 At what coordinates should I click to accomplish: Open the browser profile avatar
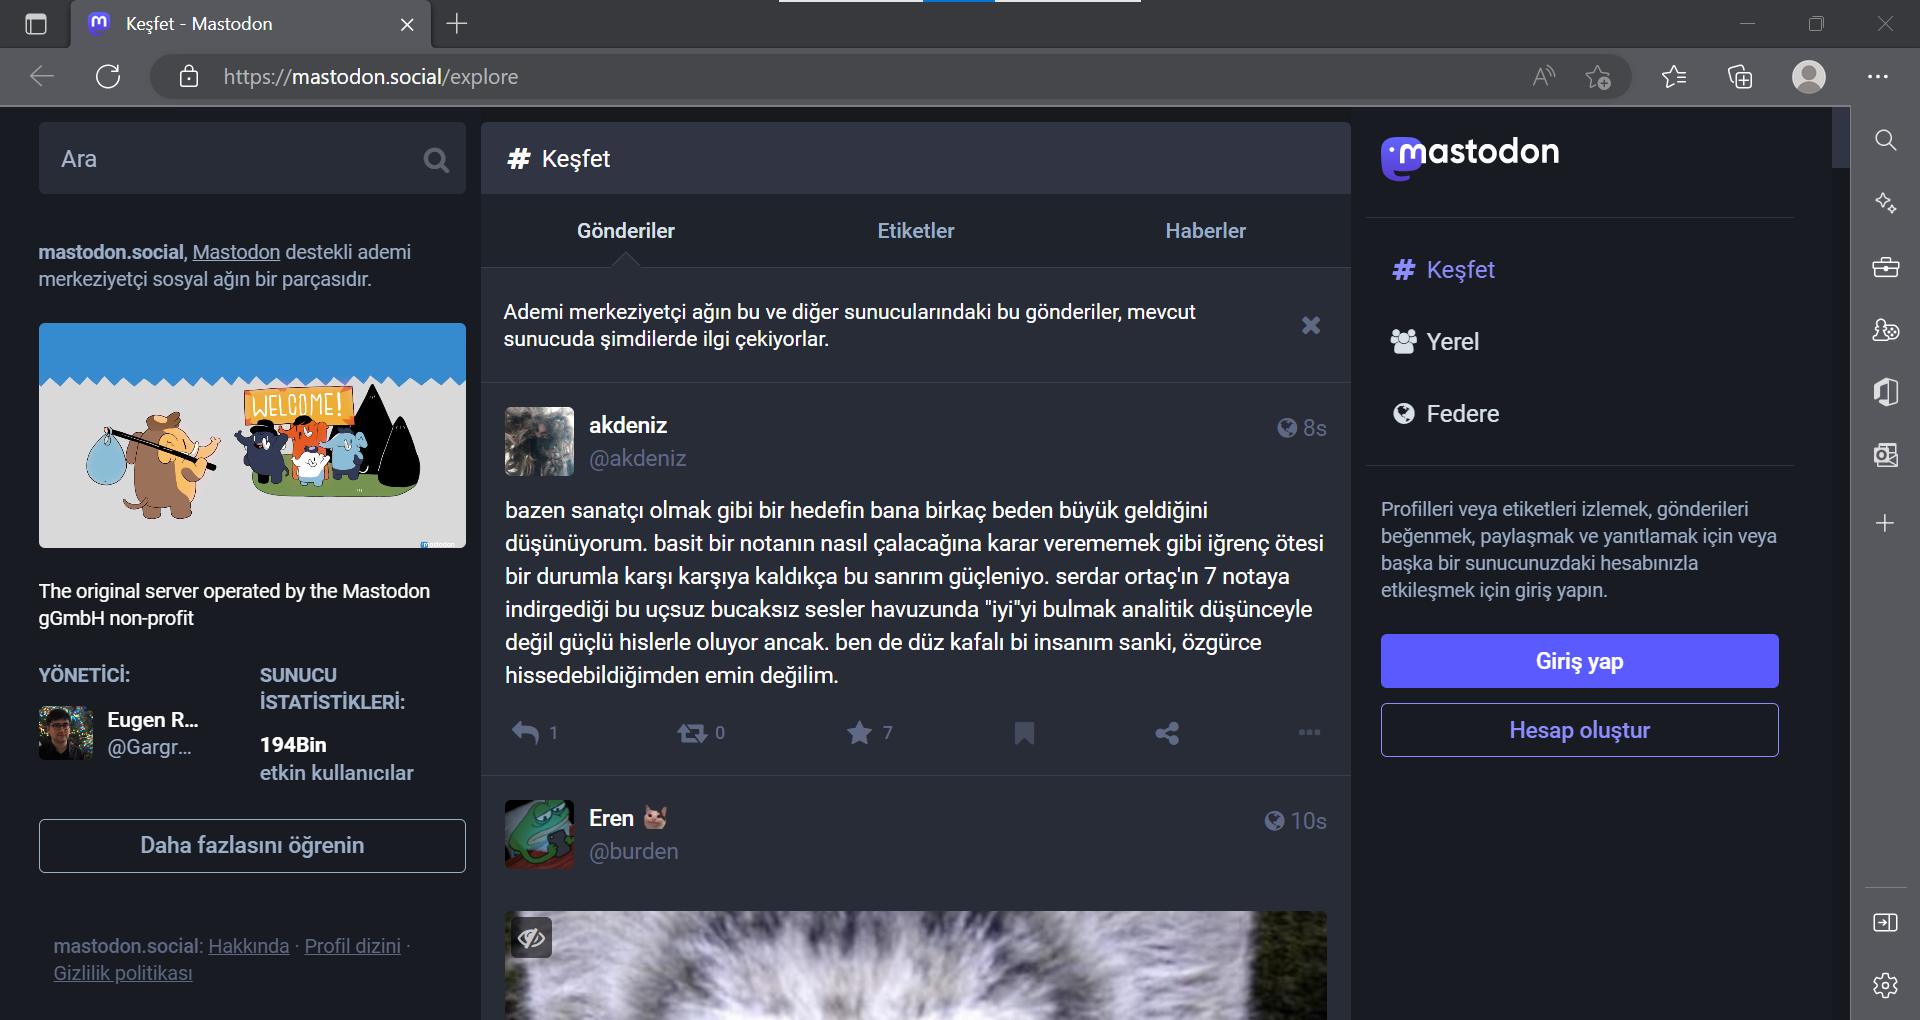(1809, 77)
